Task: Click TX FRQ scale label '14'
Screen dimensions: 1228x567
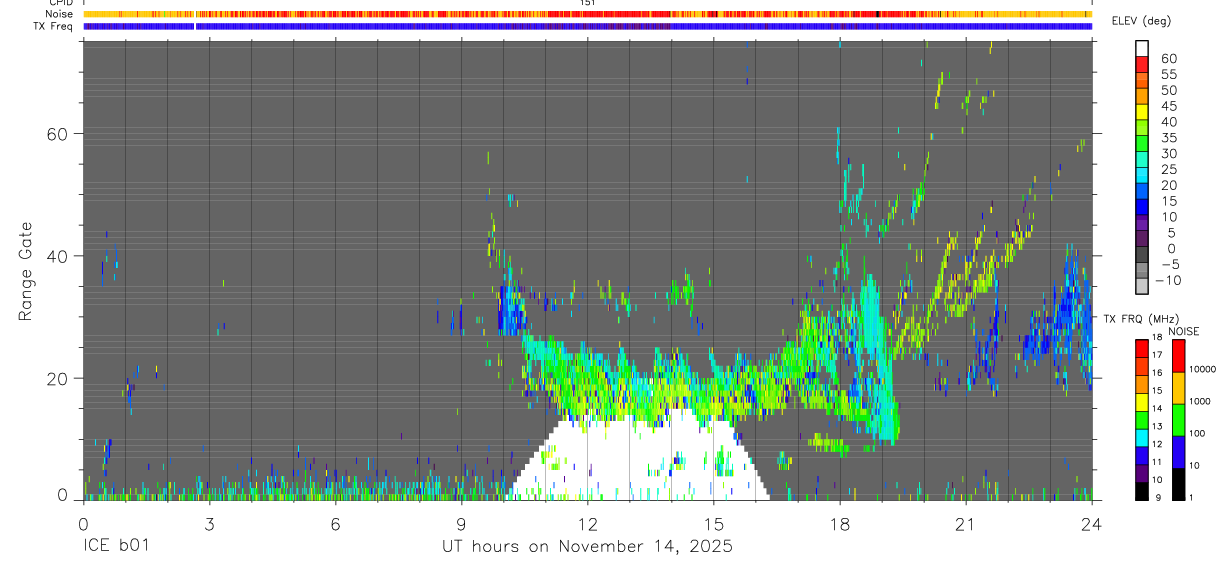Action: [1158, 408]
